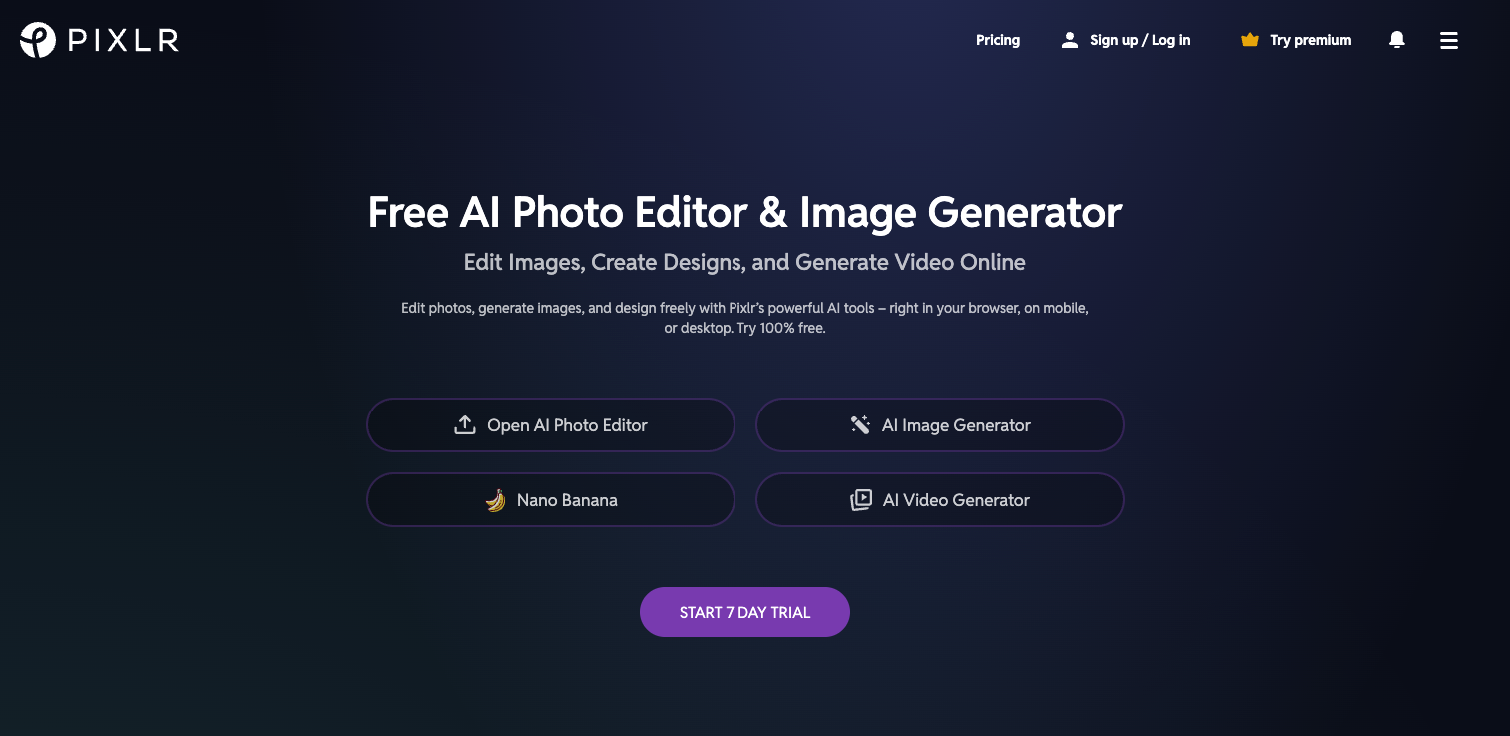Click the gold crown premium icon
Viewport: 1510px width, 736px height.
(x=1249, y=40)
